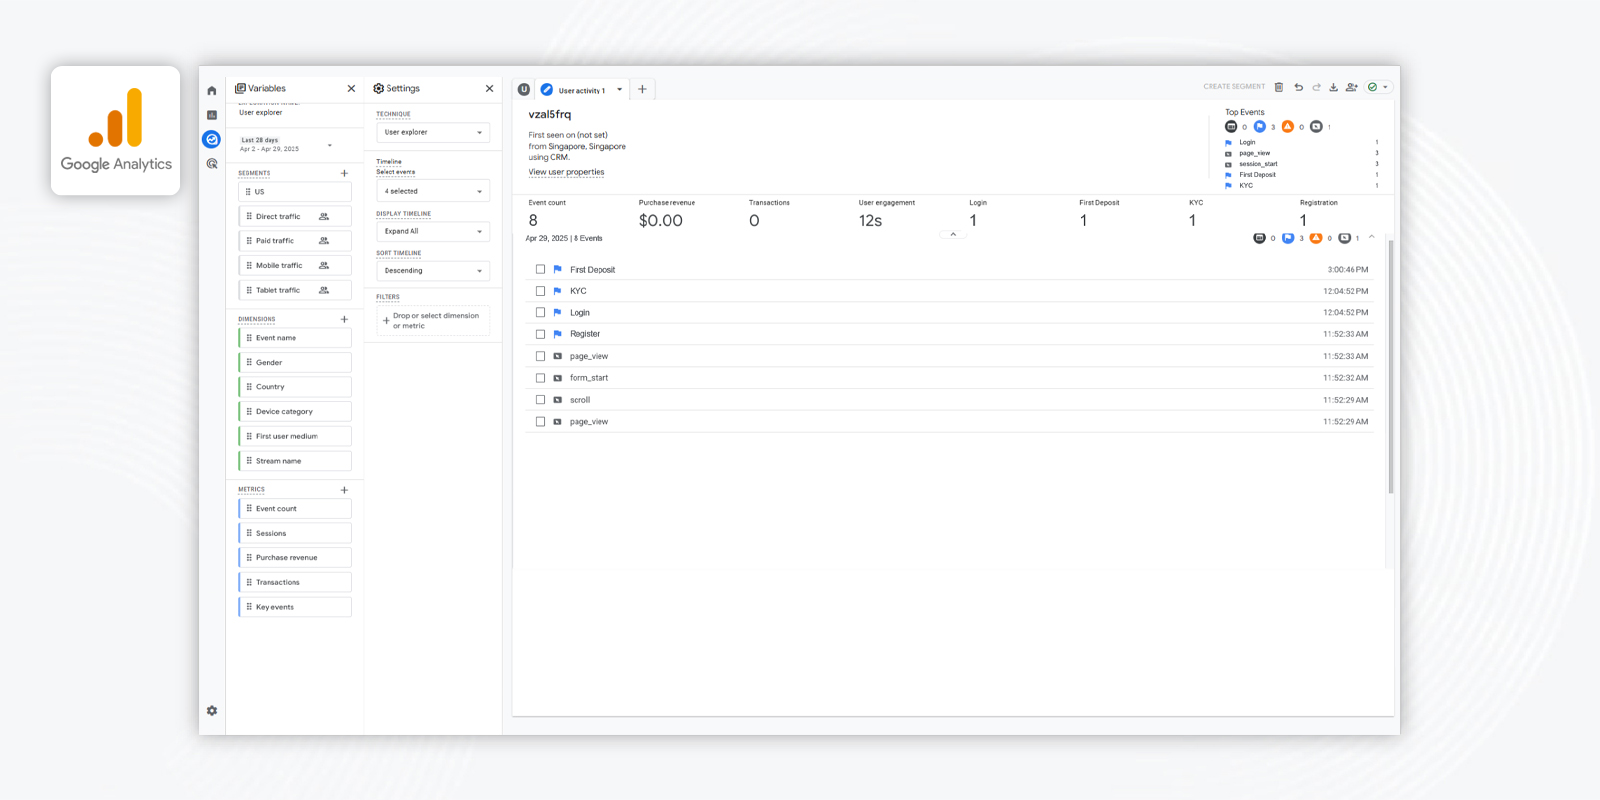Share the exploration with users
The height and width of the screenshot is (800, 1600).
(x=1351, y=87)
